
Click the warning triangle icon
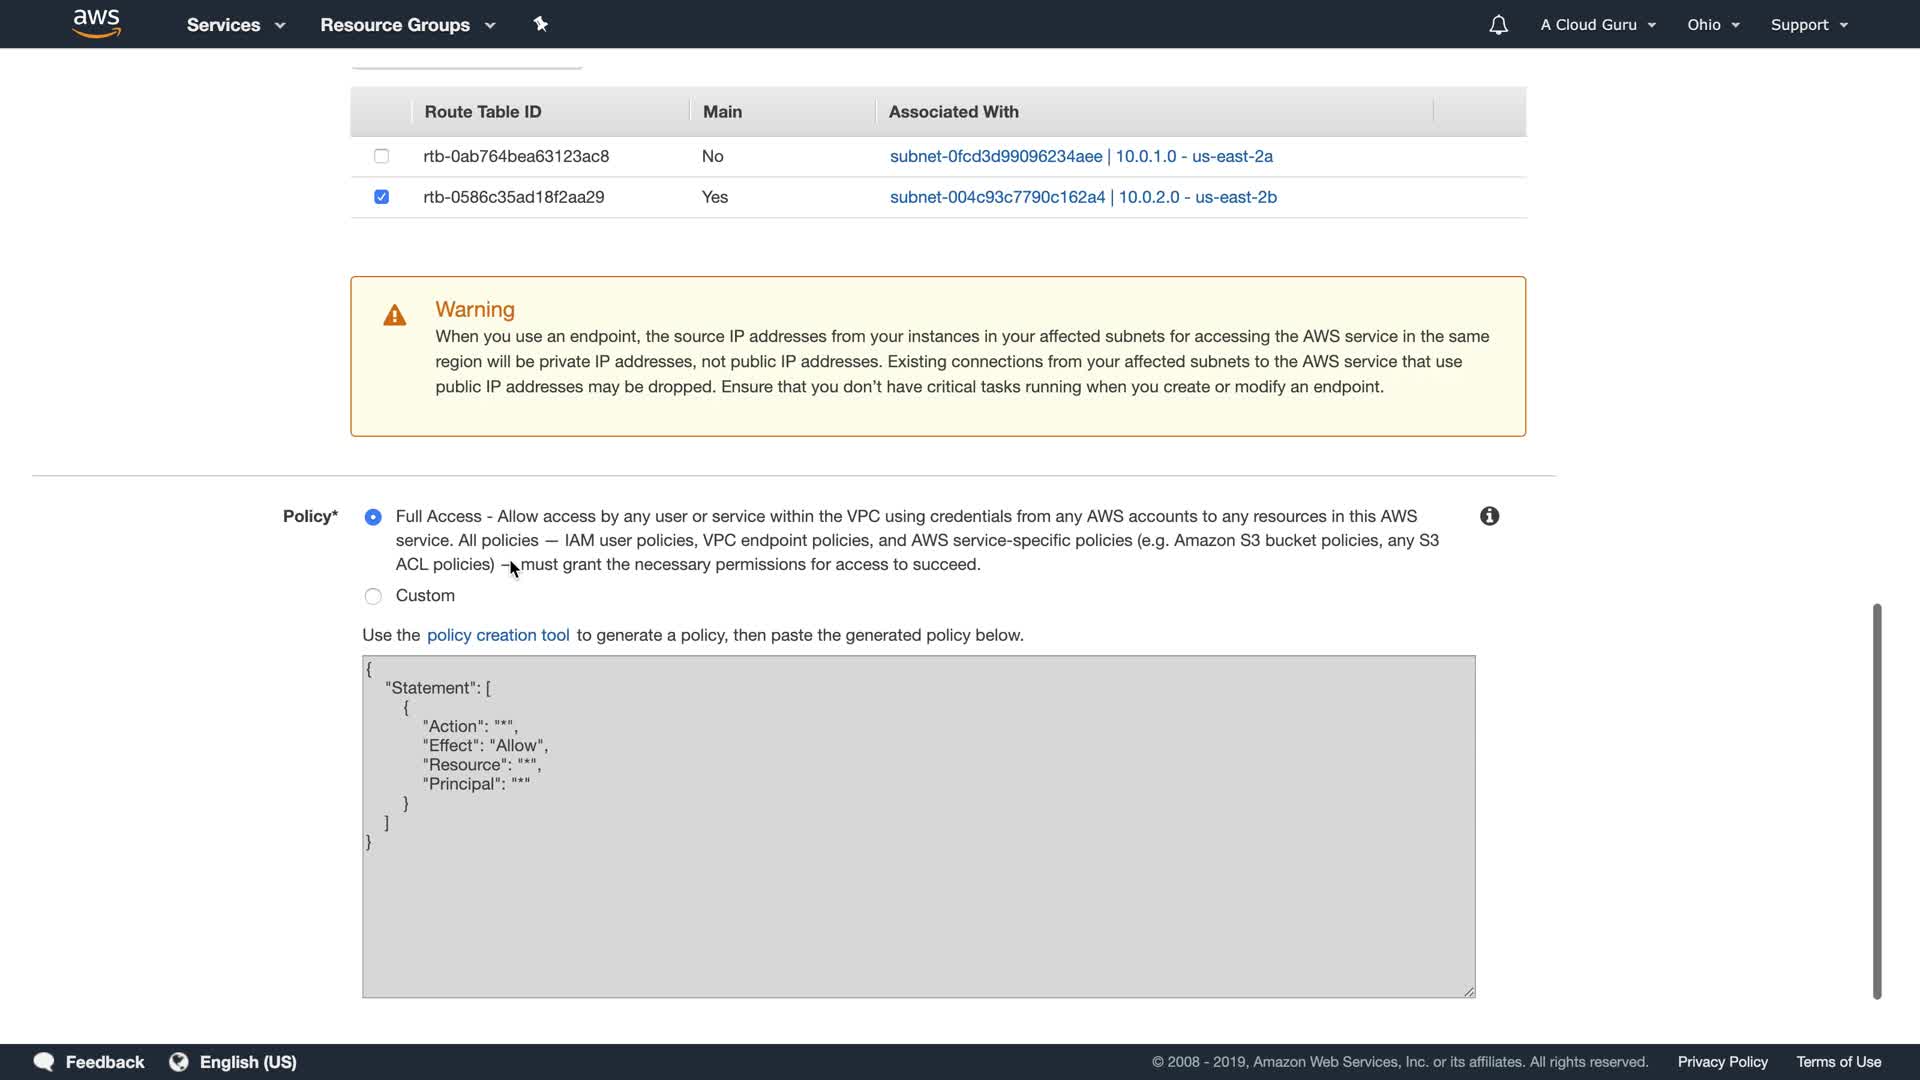point(395,316)
